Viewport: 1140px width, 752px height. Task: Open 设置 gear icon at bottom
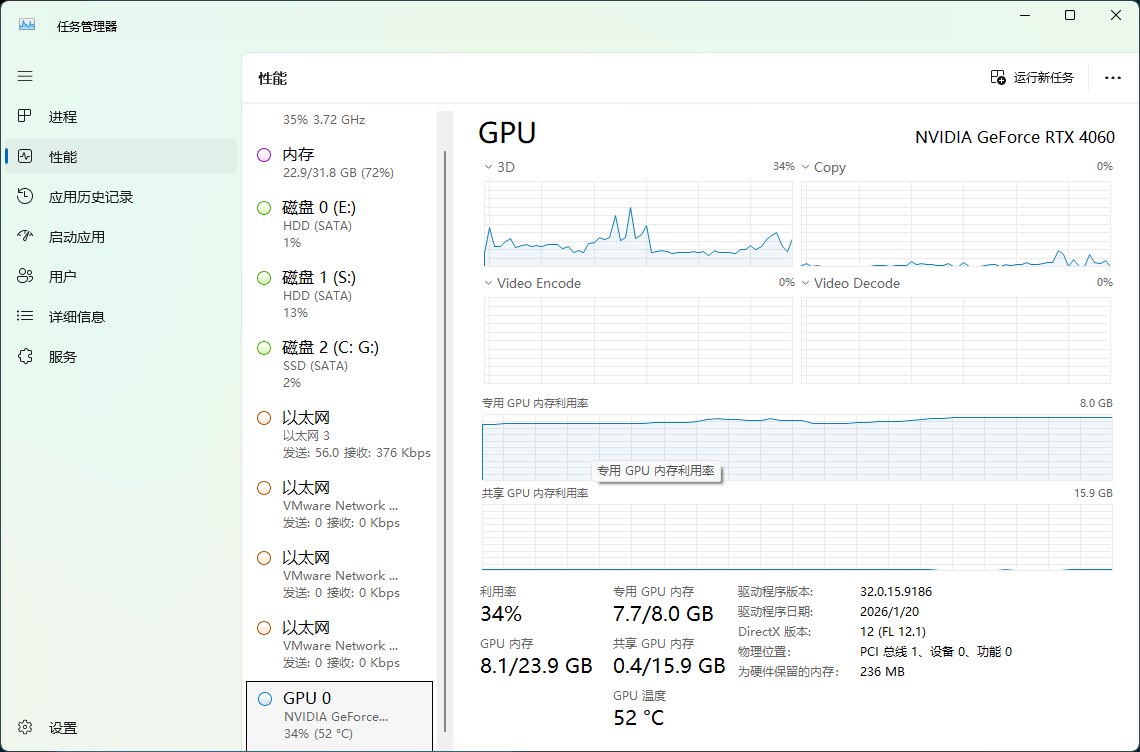tap(25, 727)
